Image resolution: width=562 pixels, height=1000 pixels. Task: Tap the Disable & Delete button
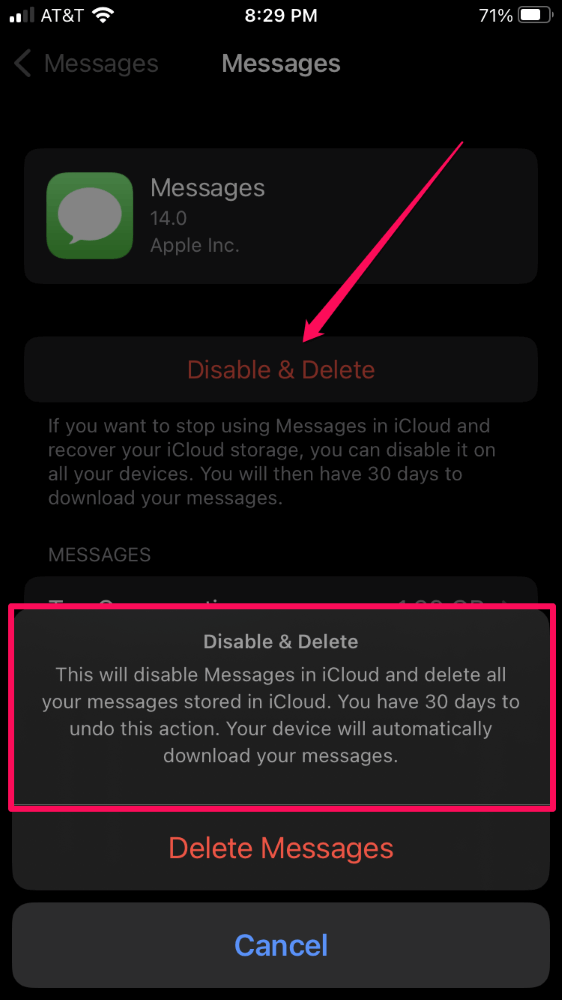click(x=281, y=369)
